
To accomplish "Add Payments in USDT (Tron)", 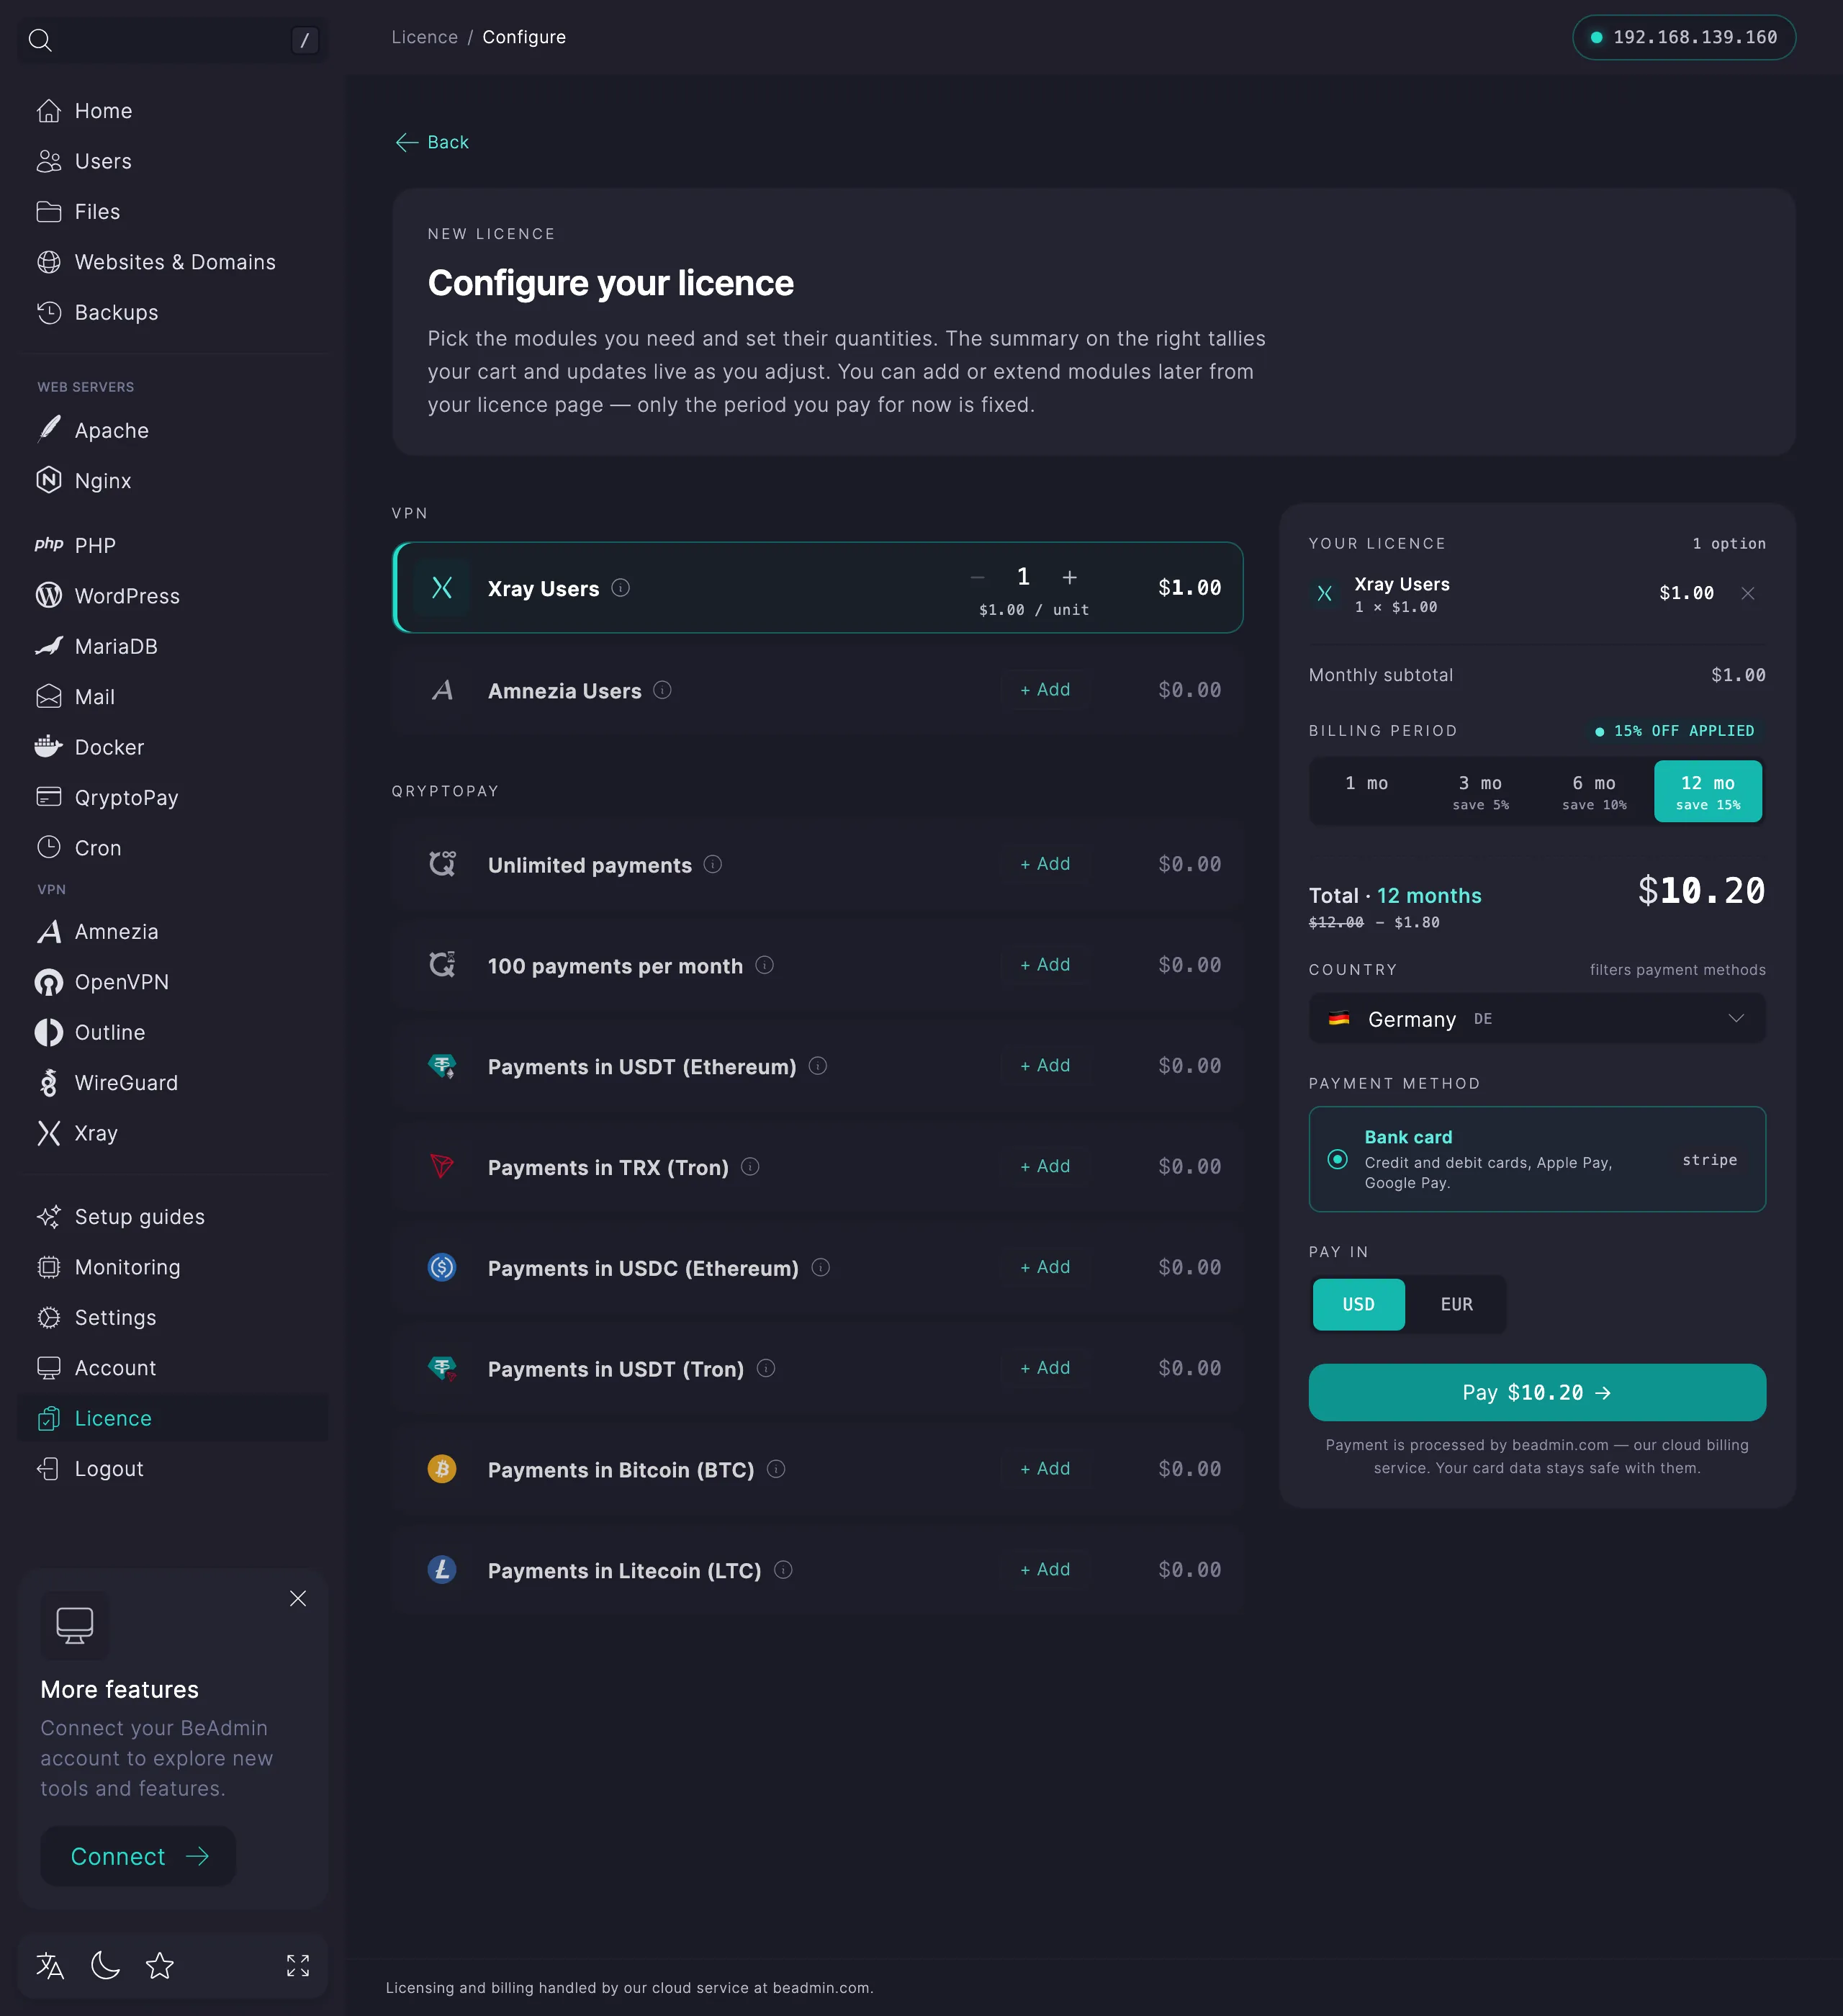I will [1045, 1368].
